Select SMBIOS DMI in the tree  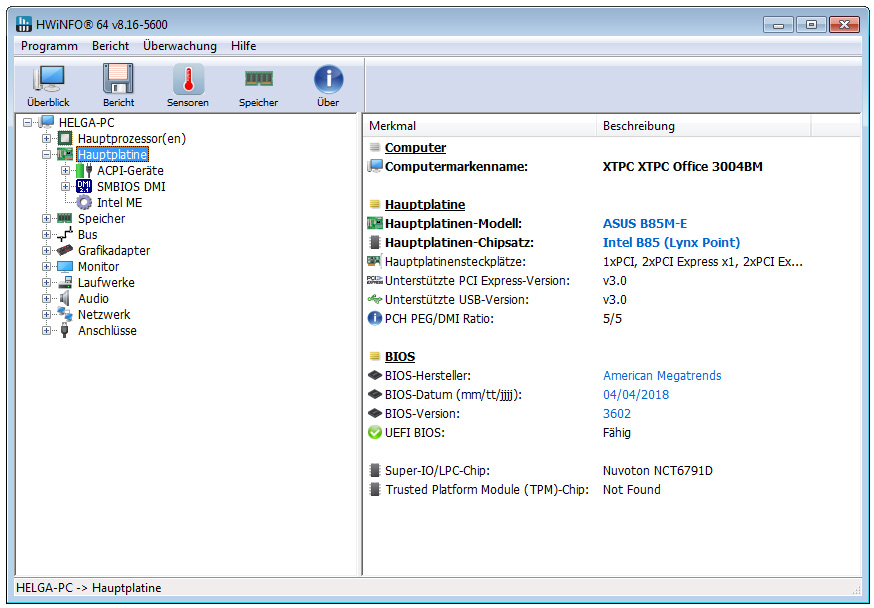click(130, 186)
